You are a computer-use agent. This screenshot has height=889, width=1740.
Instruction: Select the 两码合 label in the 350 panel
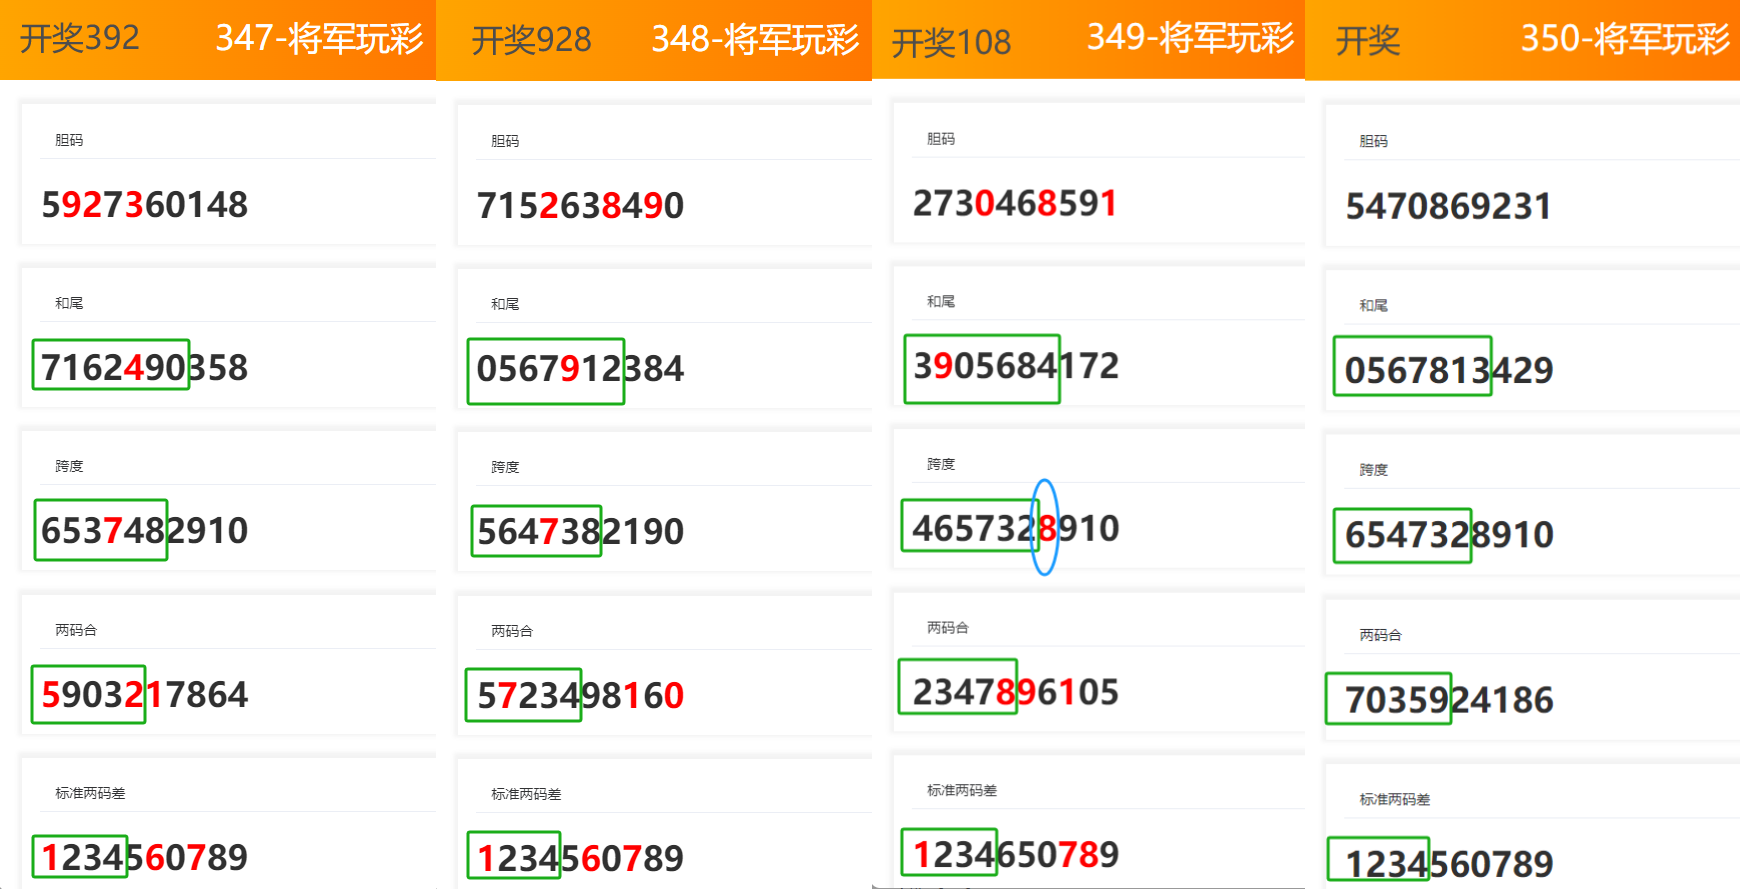pyautogui.click(x=1381, y=635)
